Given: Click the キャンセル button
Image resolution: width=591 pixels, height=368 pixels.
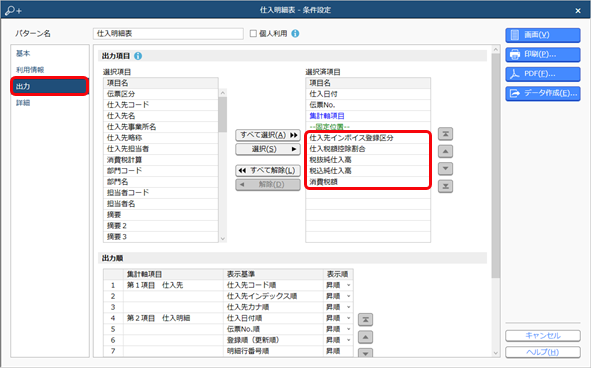Looking at the screenshot, I should (x=543, y=336).
